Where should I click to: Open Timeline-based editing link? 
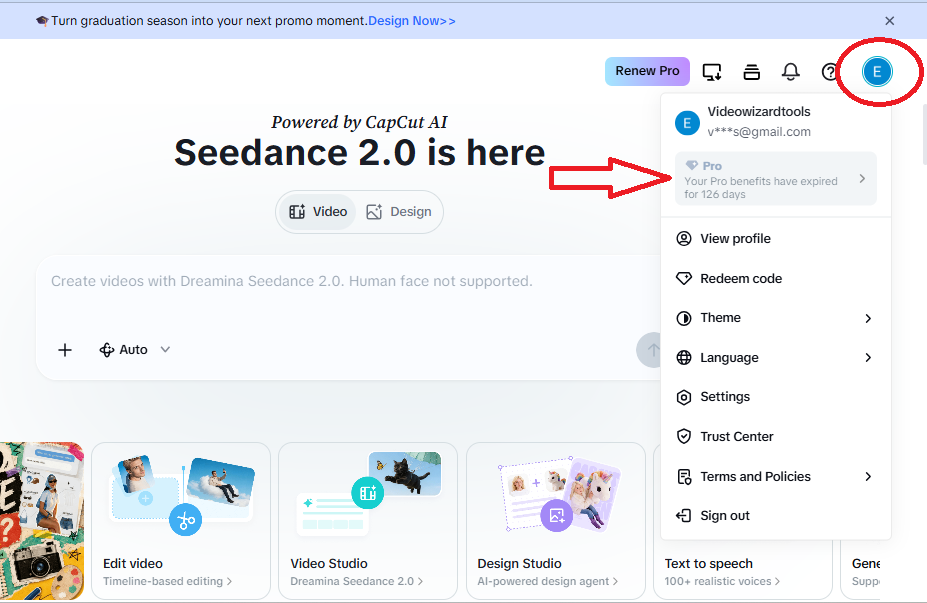(x=167, y=581)
